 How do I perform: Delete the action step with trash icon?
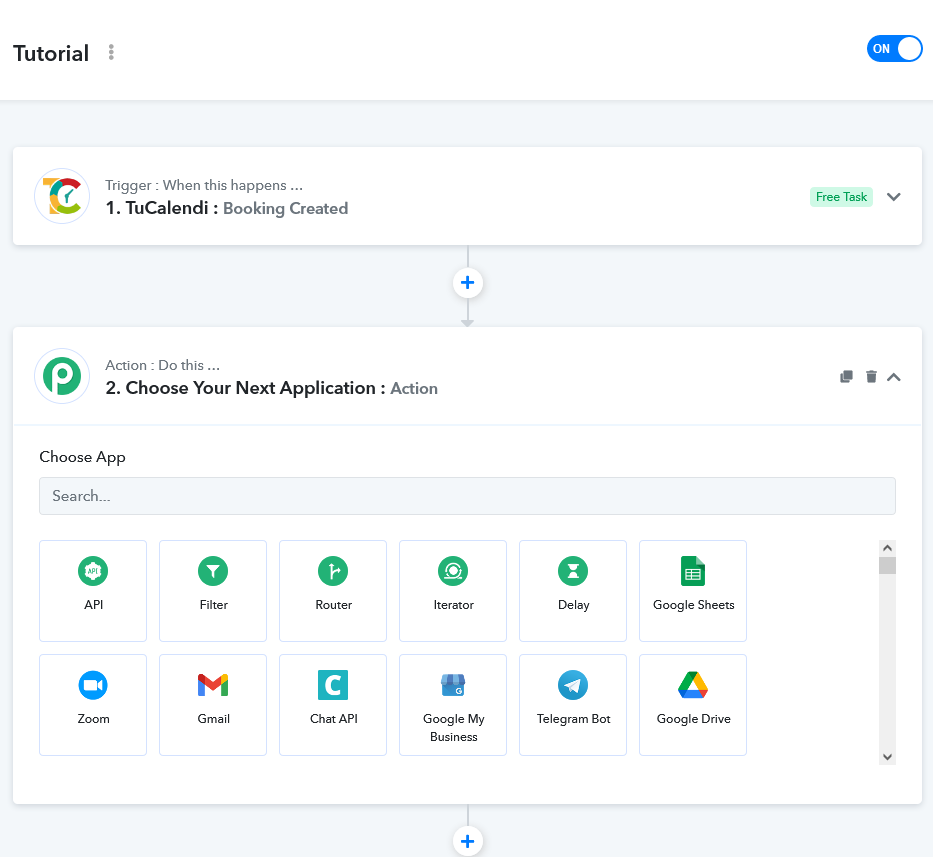click(x=871, y=377)
